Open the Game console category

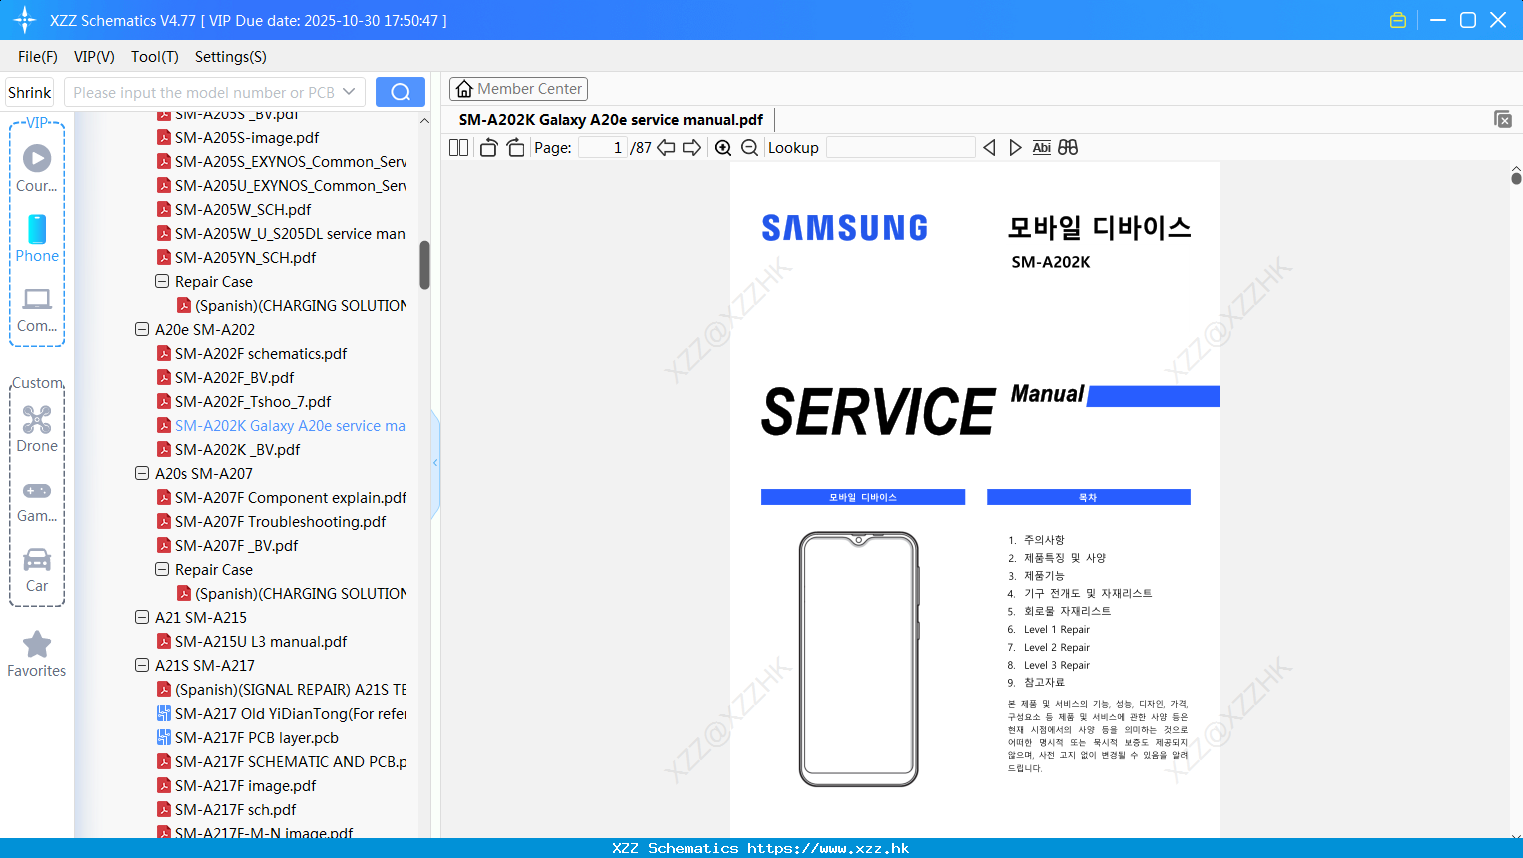[37, 500]
